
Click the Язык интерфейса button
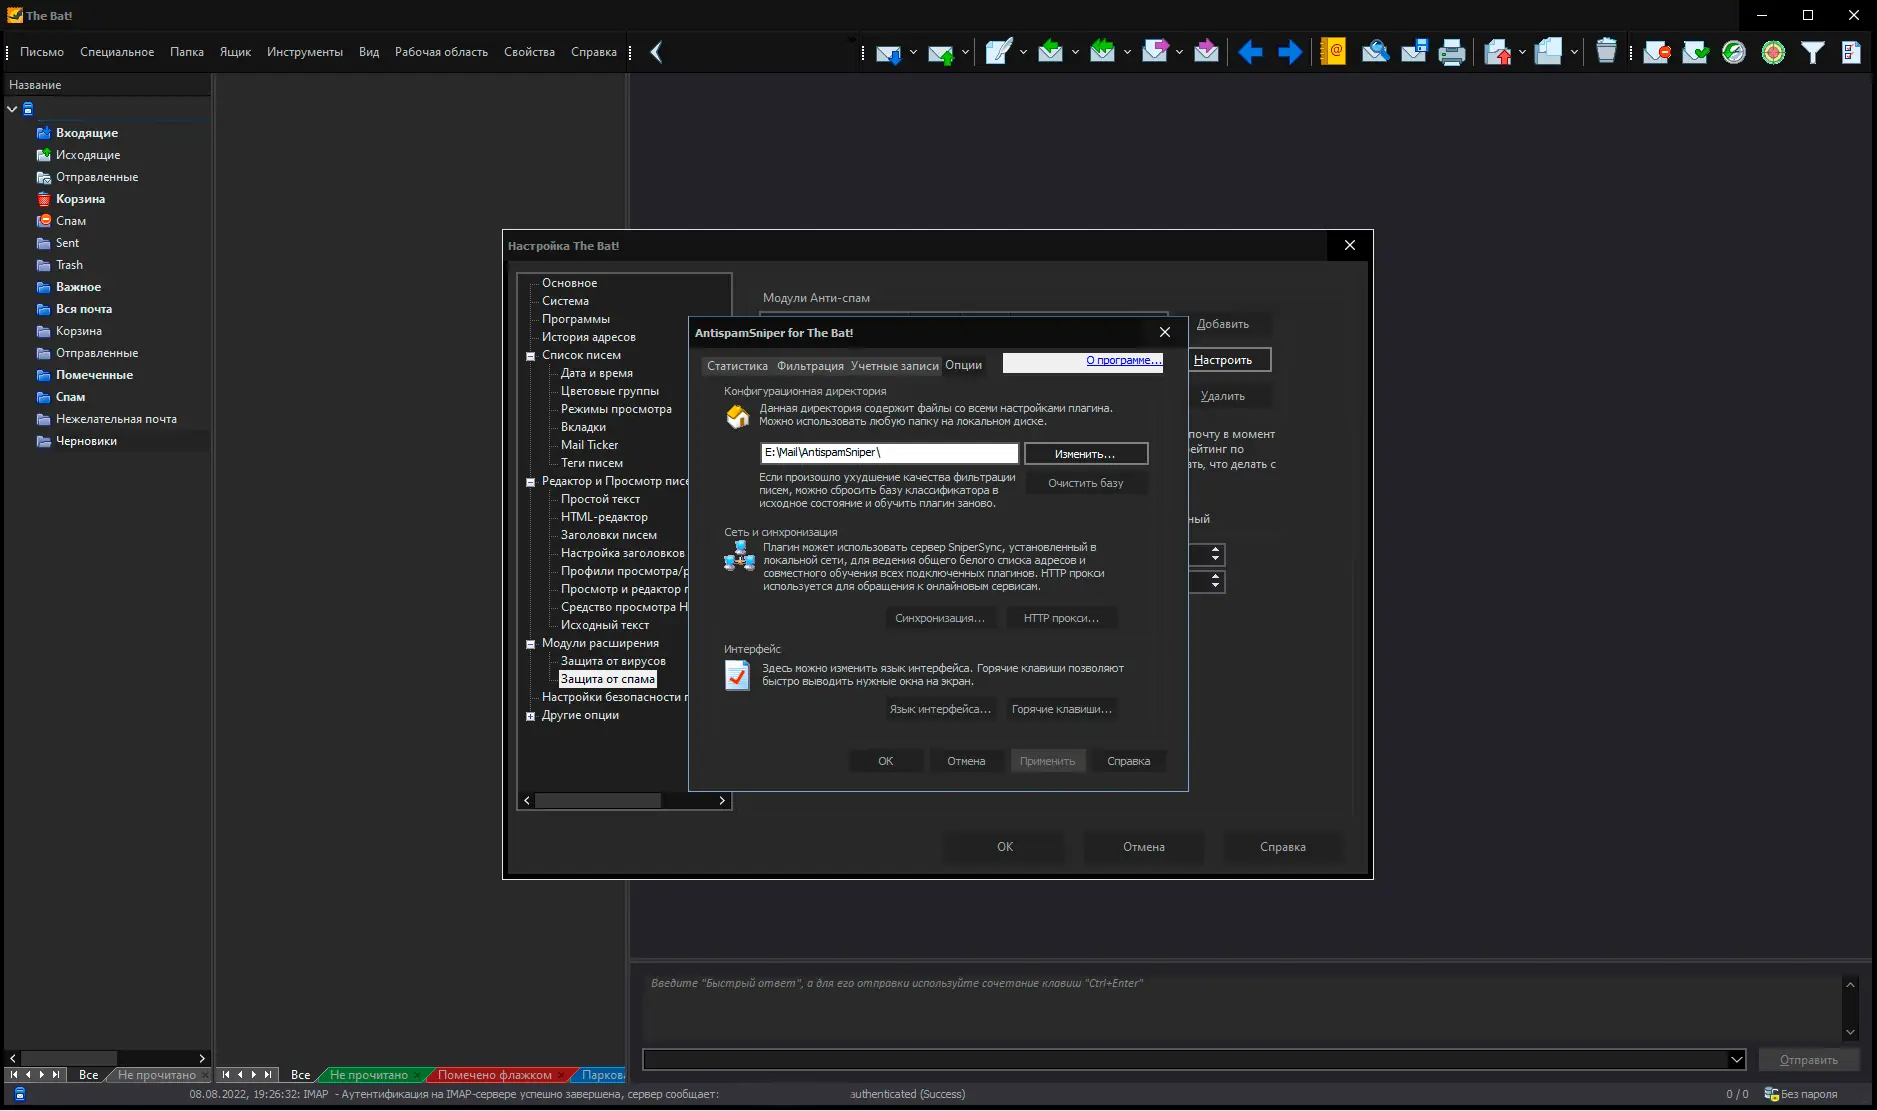tap(940, 709)
